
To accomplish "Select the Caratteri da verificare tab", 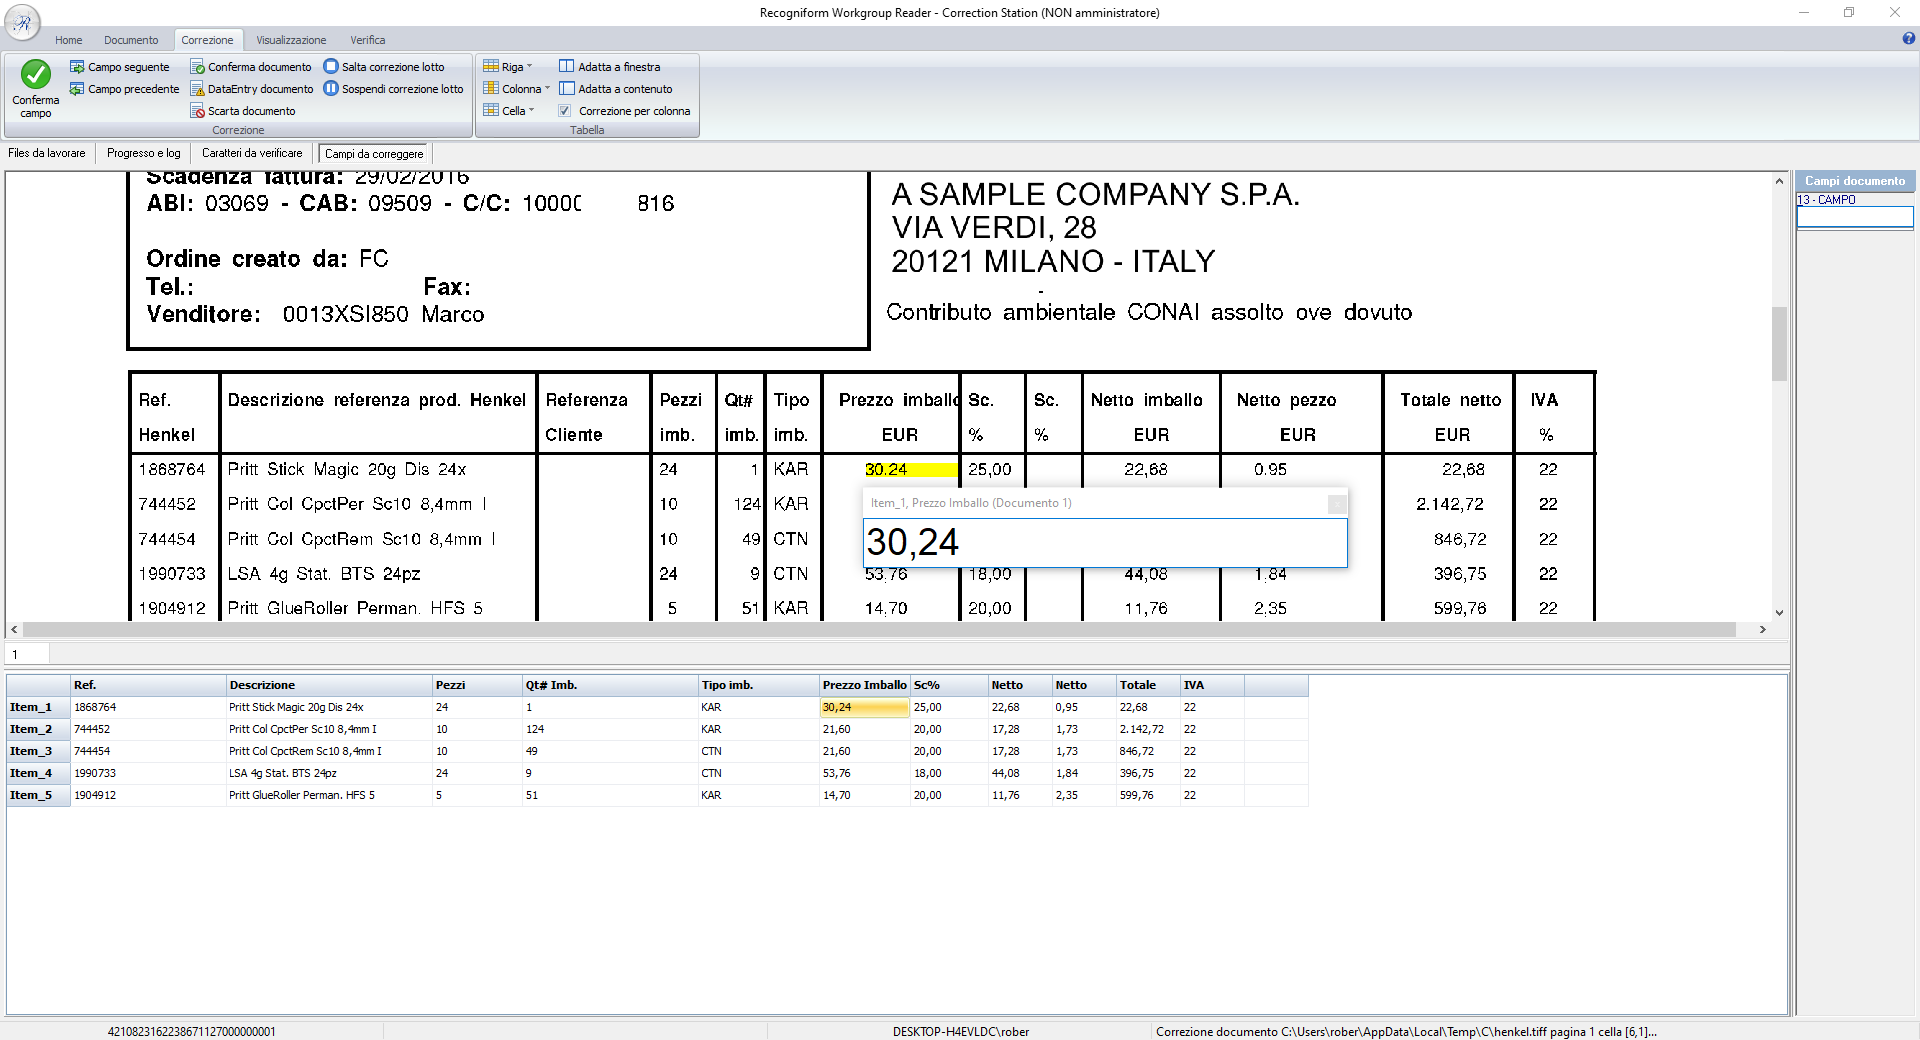I will click(x=252, y=153).
